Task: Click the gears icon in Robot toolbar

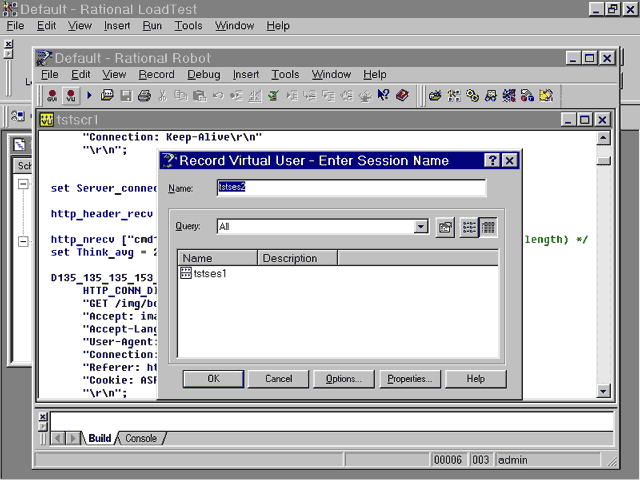Action: point(472,96)
